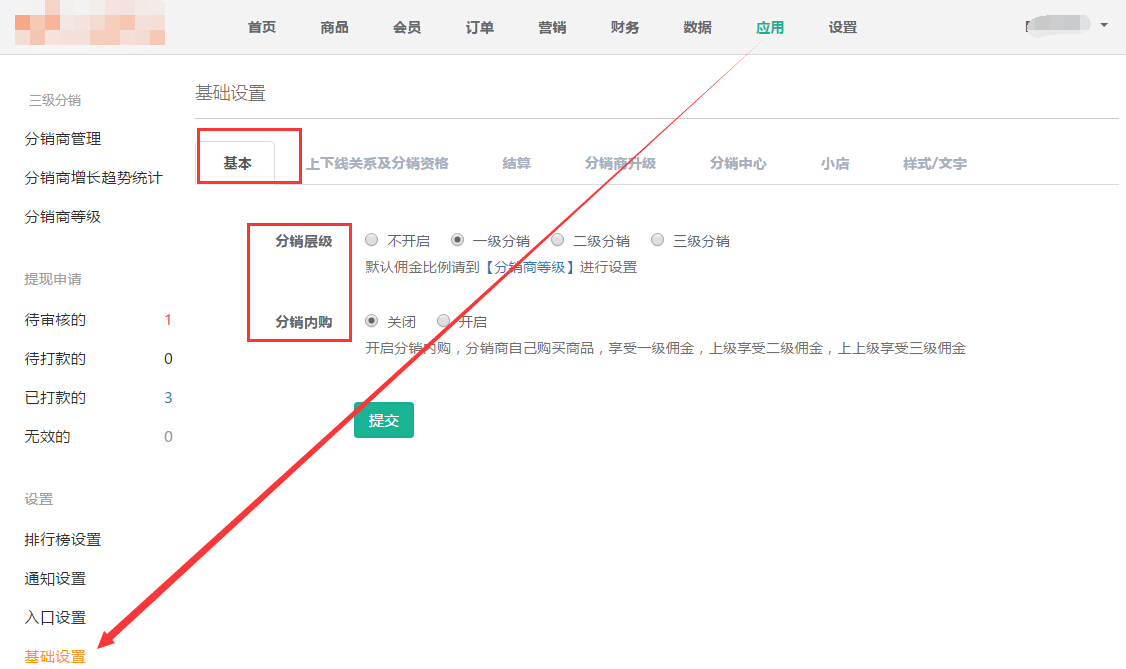Select 关闭 for 分销内购

coord(372,321)
